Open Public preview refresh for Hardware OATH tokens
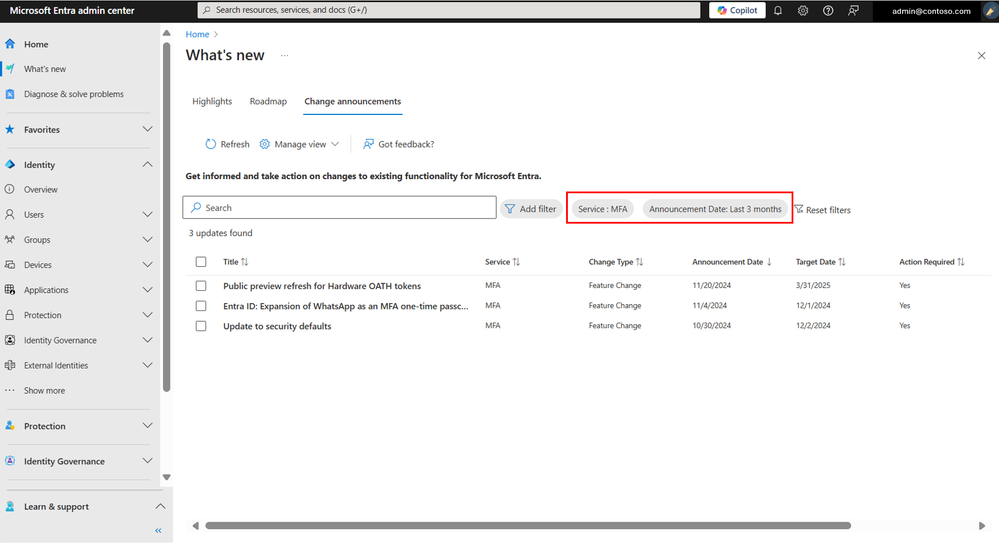This screenshot has width=999, height=553. click(x=322, y=286)
